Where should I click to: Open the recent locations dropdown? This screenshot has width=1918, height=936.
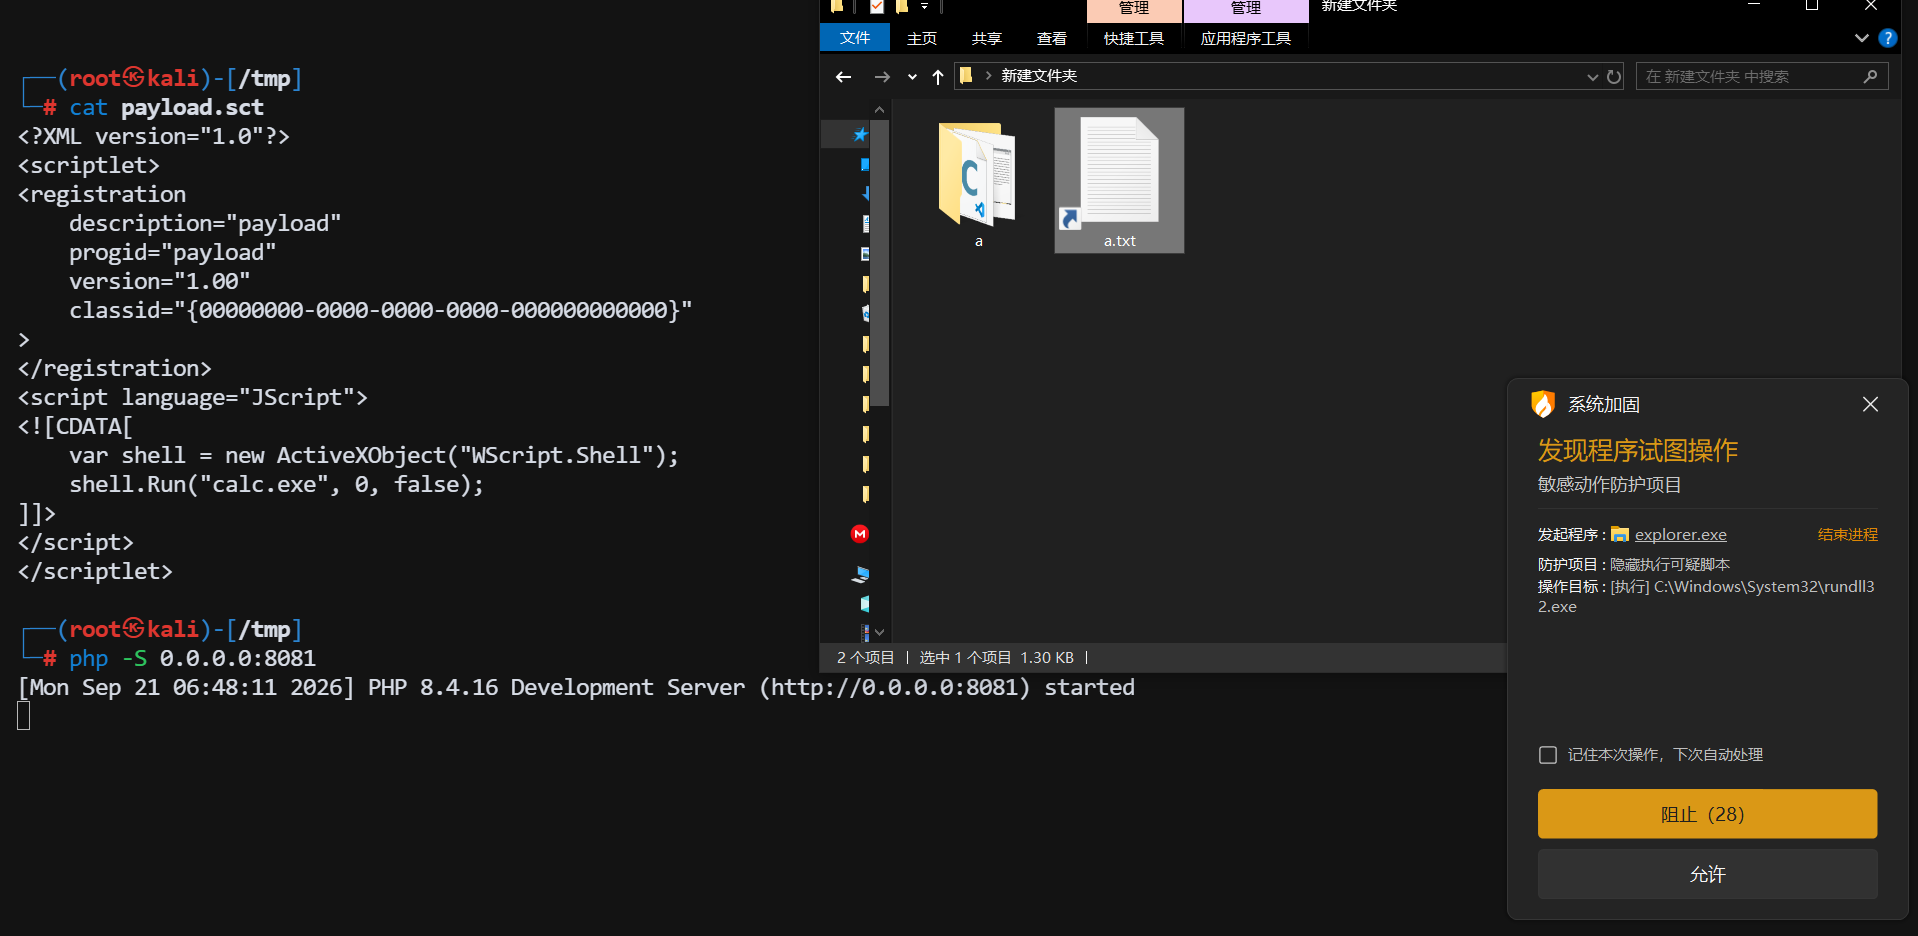(911, 77)
